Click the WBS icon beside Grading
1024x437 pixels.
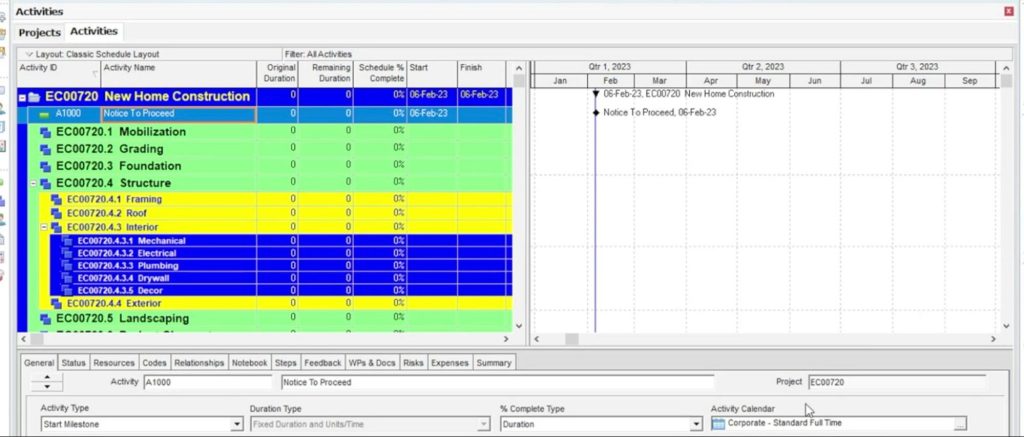[x=46, y=149]
